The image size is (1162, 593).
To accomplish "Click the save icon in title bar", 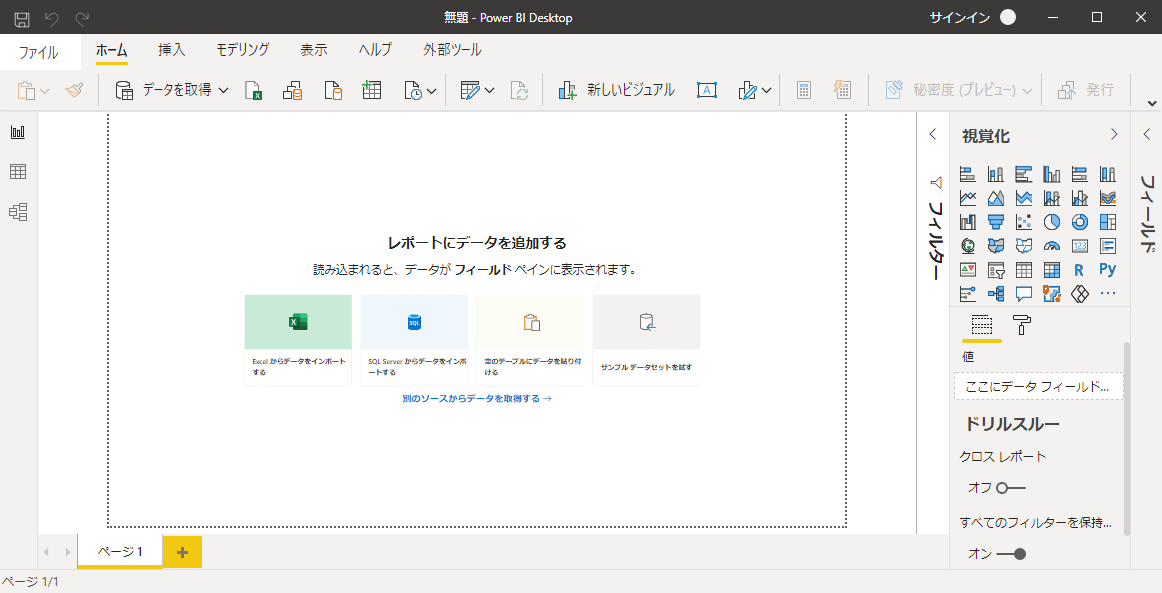I will [22, 18].
